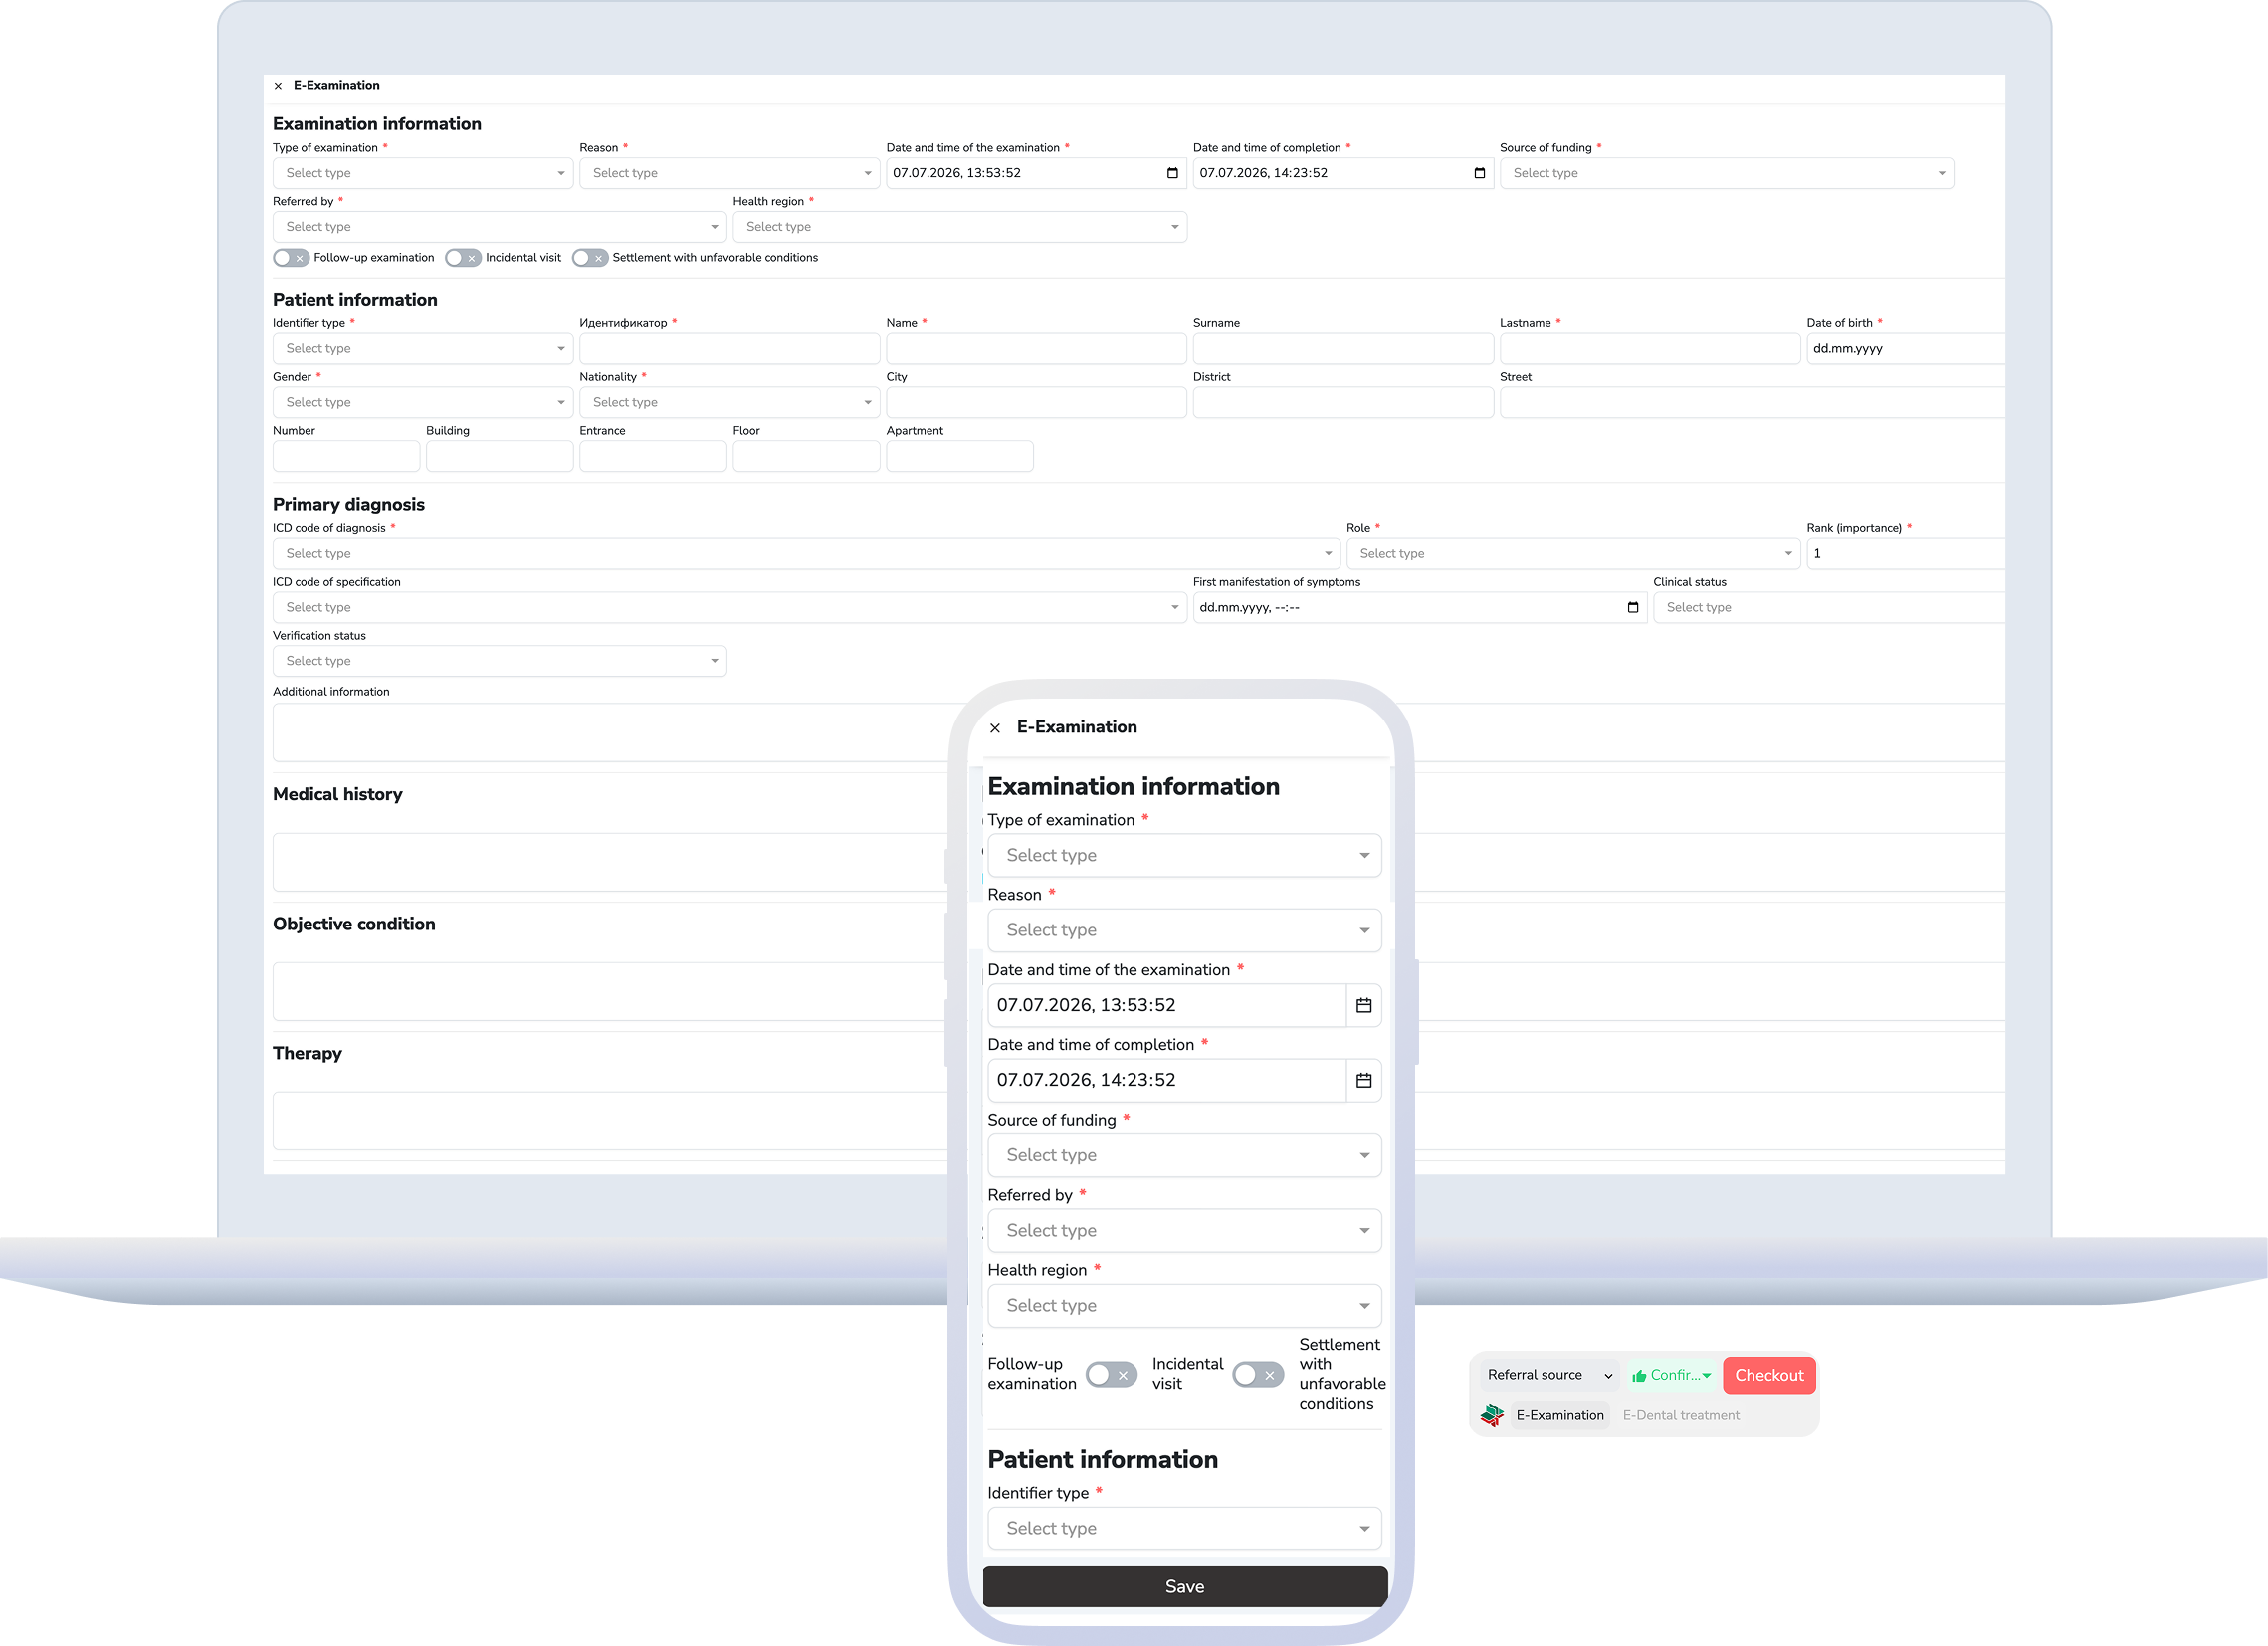Toggle Incidental visit switch in phone mockup
The image size is (2268, 1646).
click(x=1258, y=1375)
